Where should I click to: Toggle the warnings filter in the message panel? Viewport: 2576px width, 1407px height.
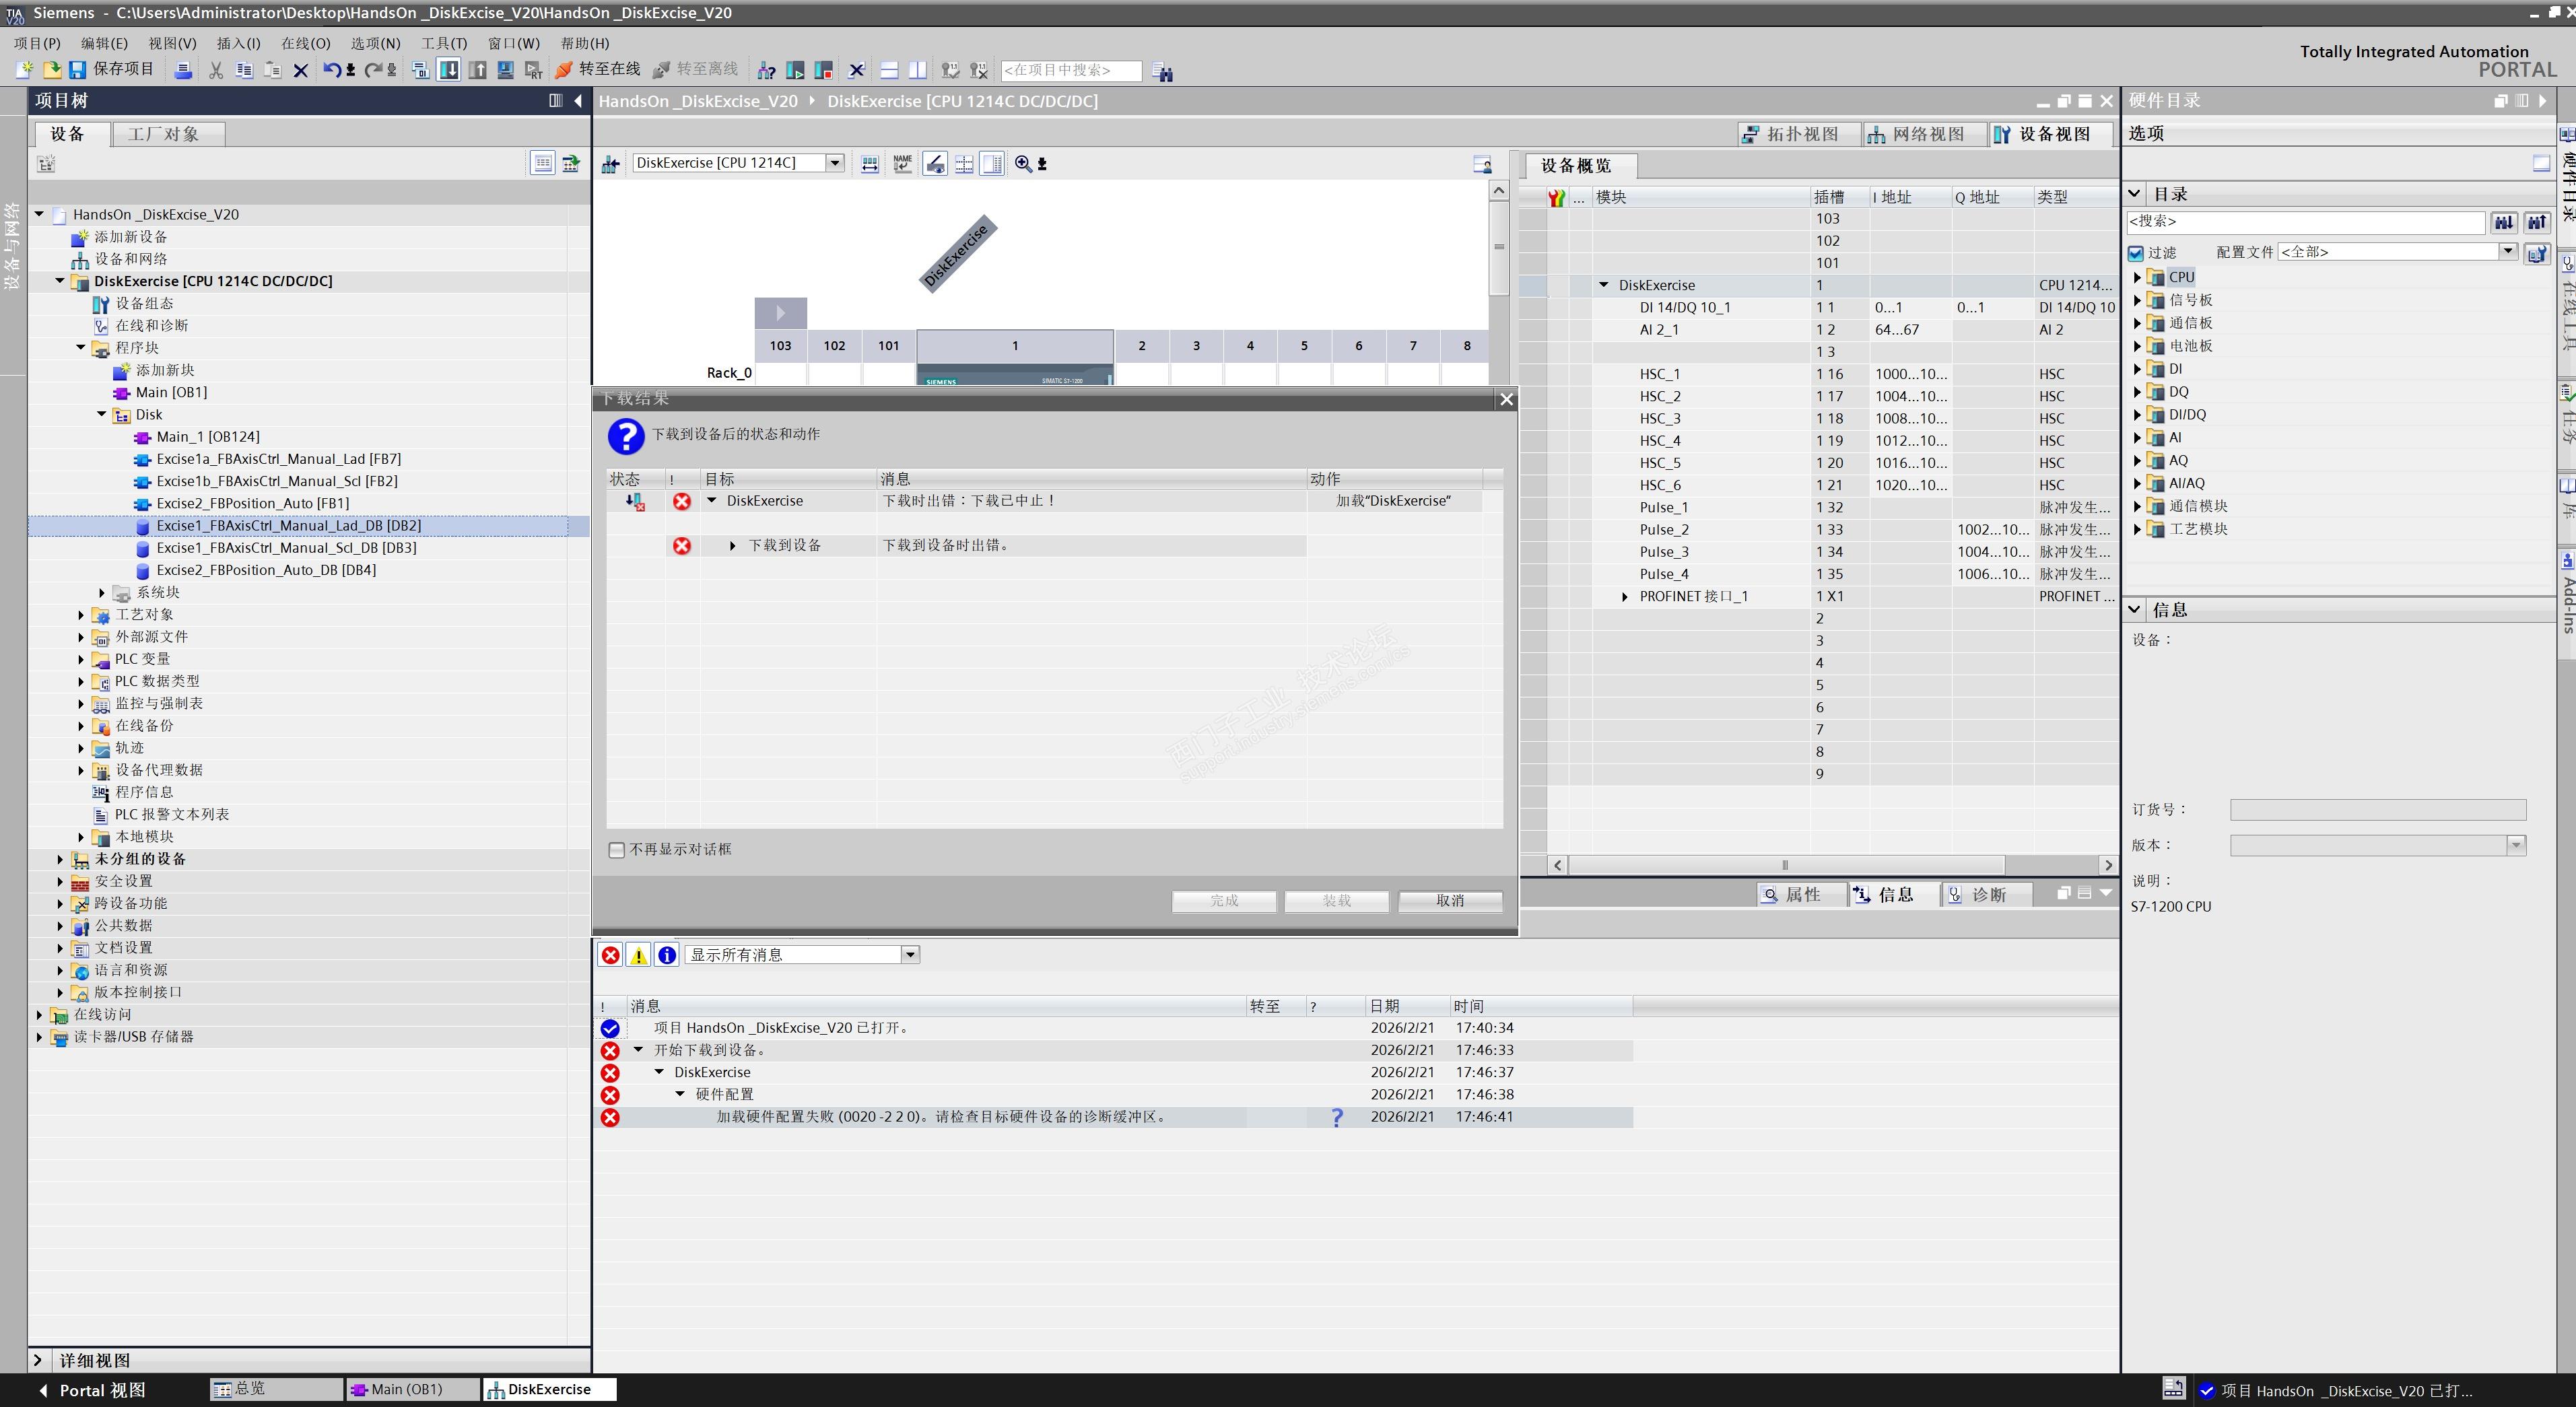[x=638, y=955]
